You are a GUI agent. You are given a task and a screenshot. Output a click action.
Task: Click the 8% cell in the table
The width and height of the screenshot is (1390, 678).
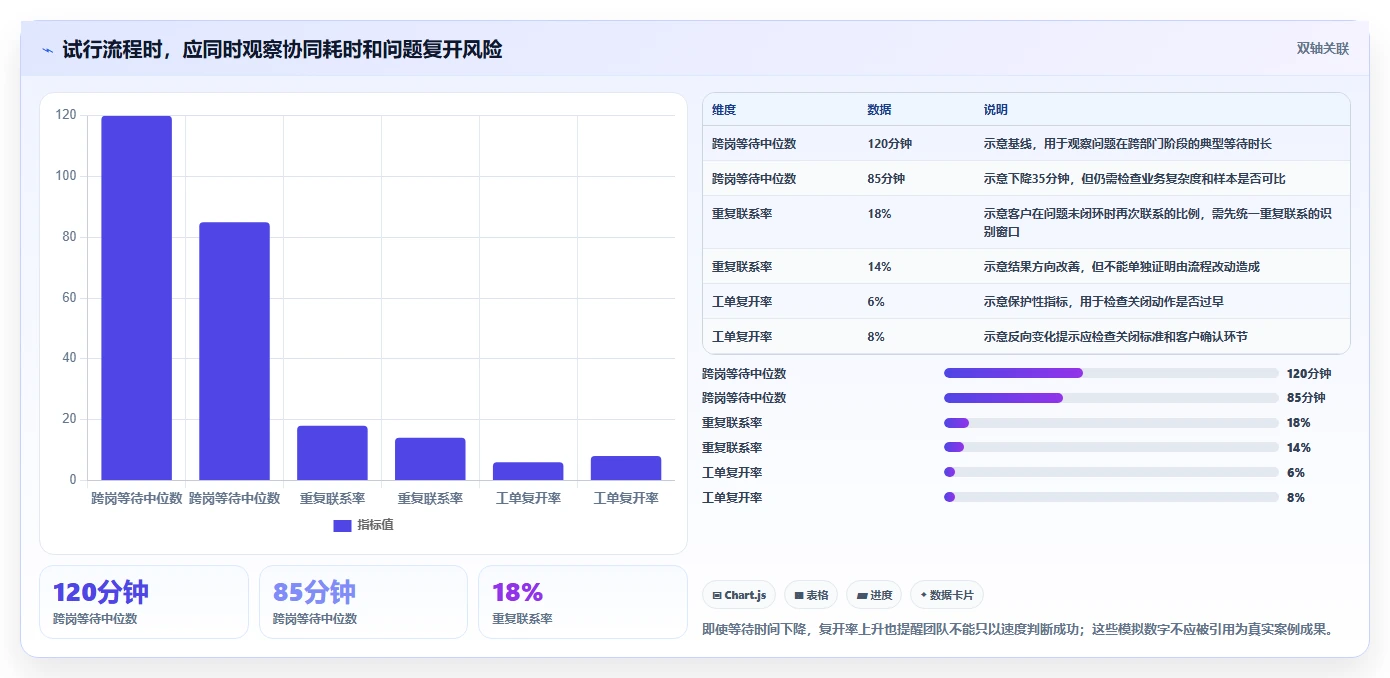pos(876,337)
